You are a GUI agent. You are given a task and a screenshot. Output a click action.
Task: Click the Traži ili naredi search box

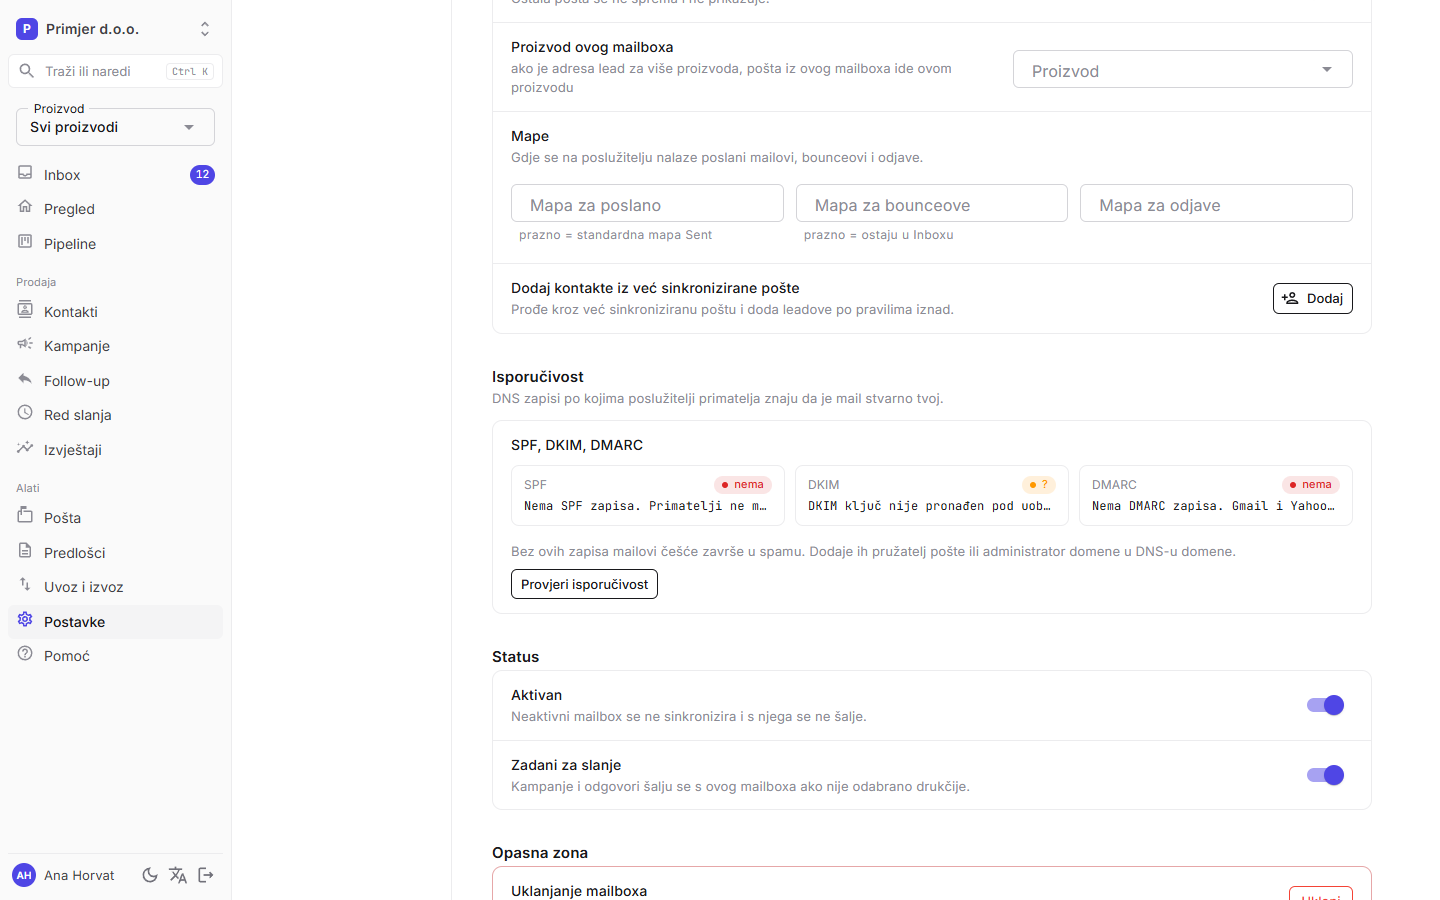[x=115, y=71]
